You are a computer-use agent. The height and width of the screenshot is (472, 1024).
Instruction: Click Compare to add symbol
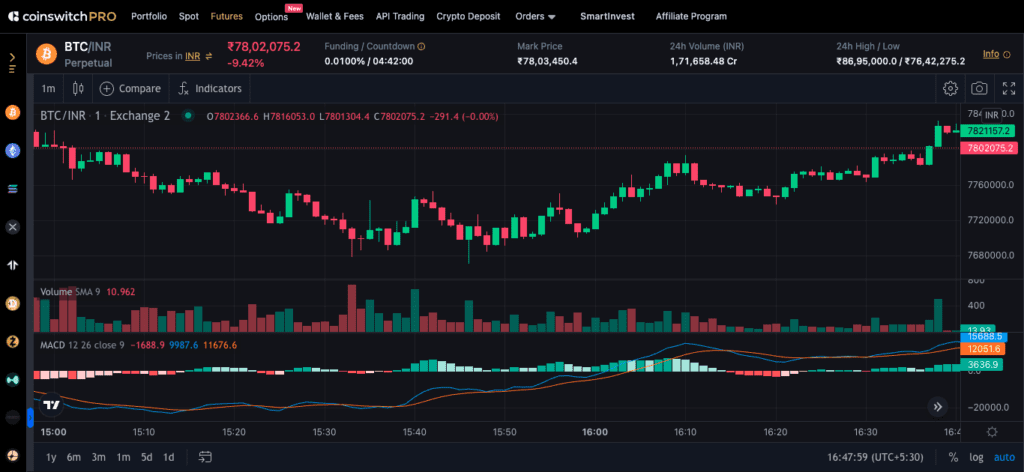coord(130,88)
